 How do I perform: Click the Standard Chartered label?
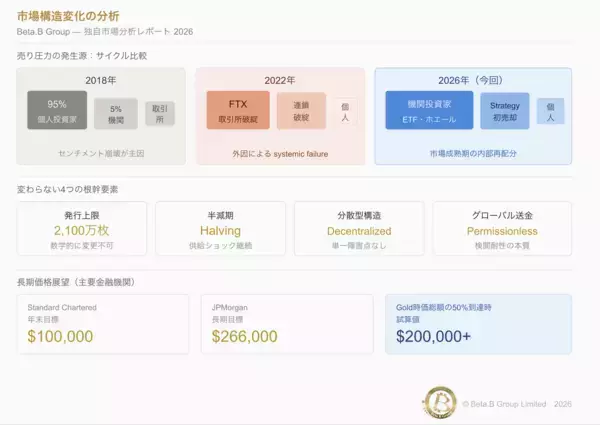pyautogui.click(x=62, y=308)
